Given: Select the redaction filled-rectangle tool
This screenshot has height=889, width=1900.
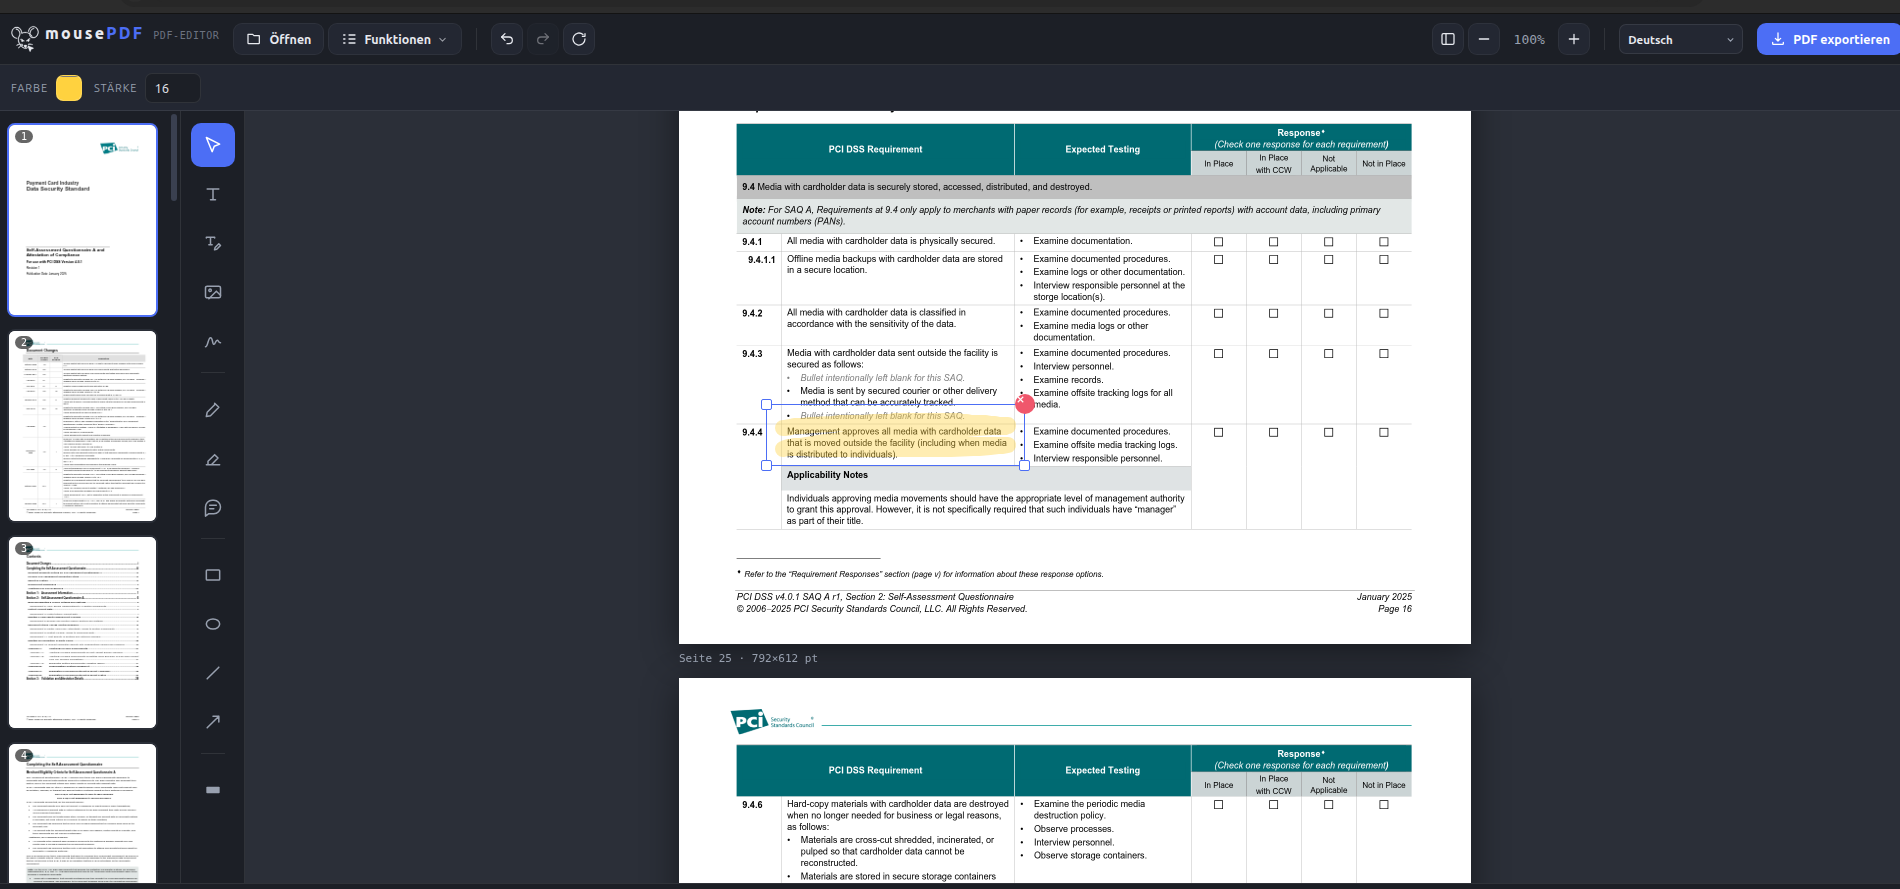Looking at the screenshot, I should [213, 790].
